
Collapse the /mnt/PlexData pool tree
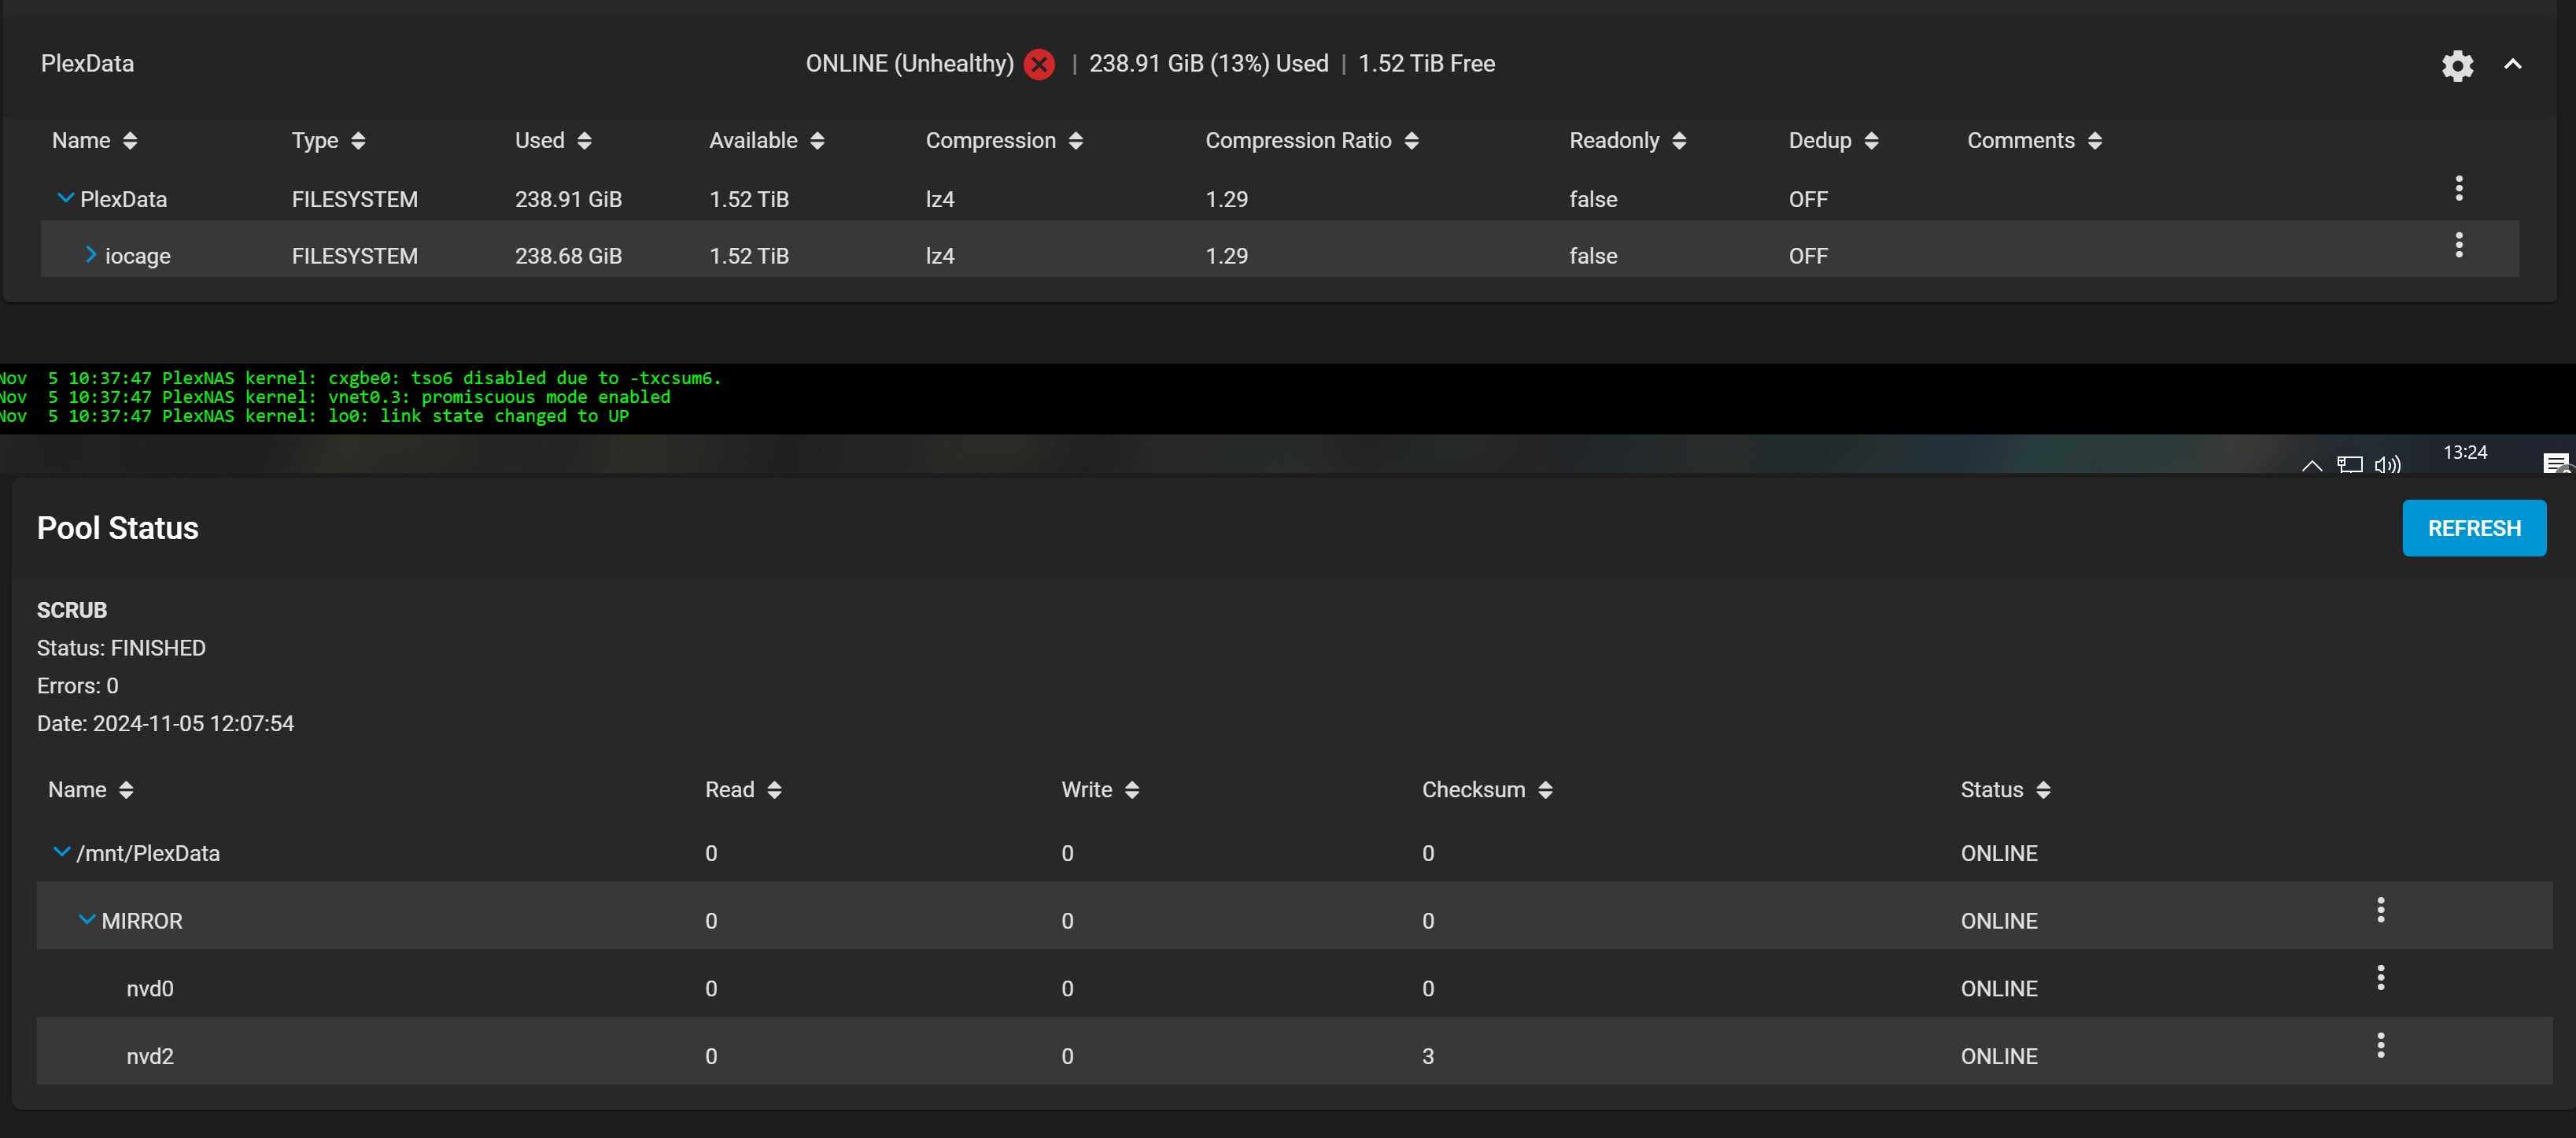61,852
